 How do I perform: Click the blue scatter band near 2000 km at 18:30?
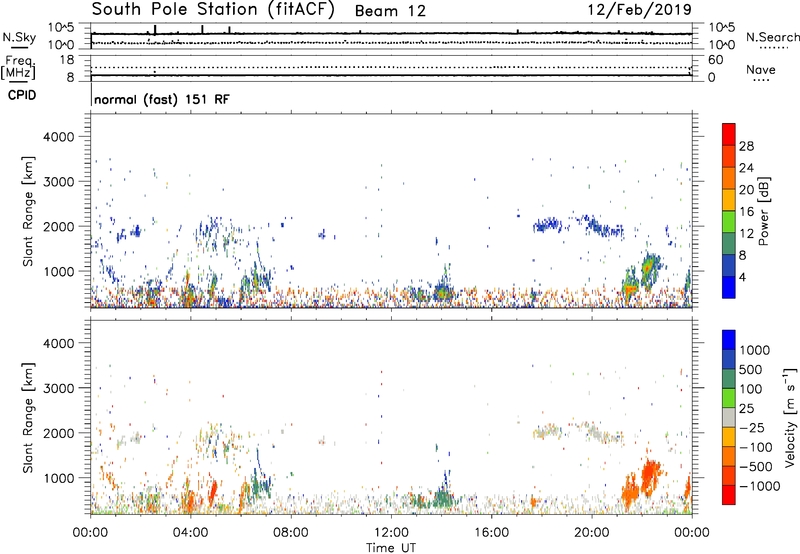click(x=547, y=224)
